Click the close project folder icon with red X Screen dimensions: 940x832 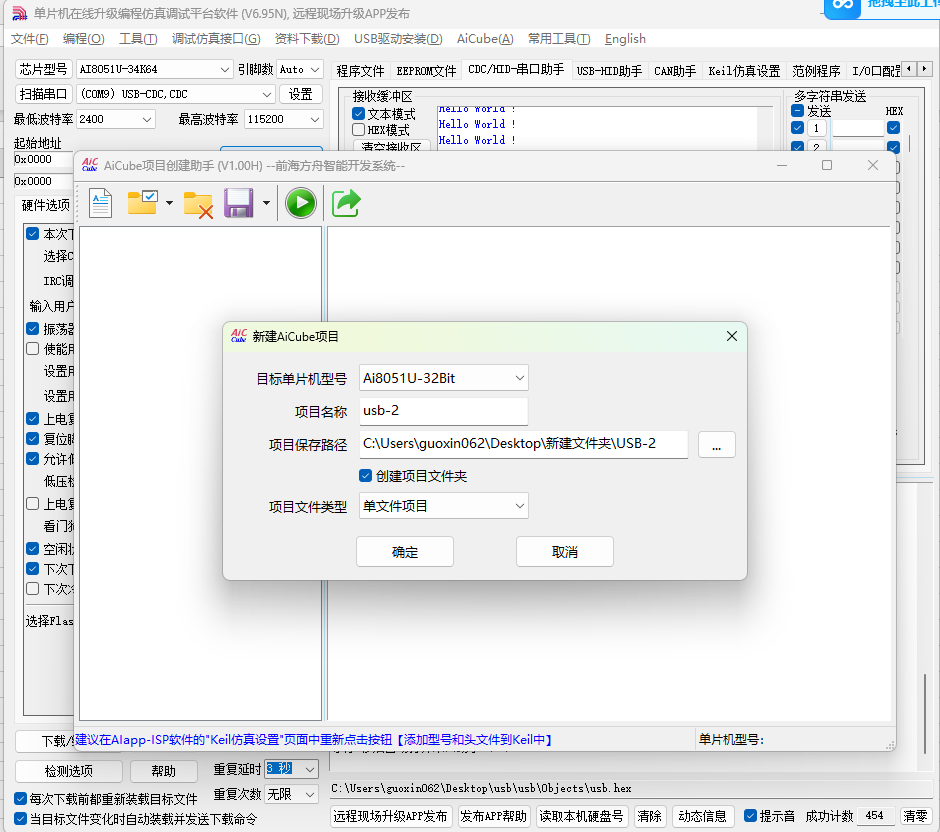click(198, 204)
